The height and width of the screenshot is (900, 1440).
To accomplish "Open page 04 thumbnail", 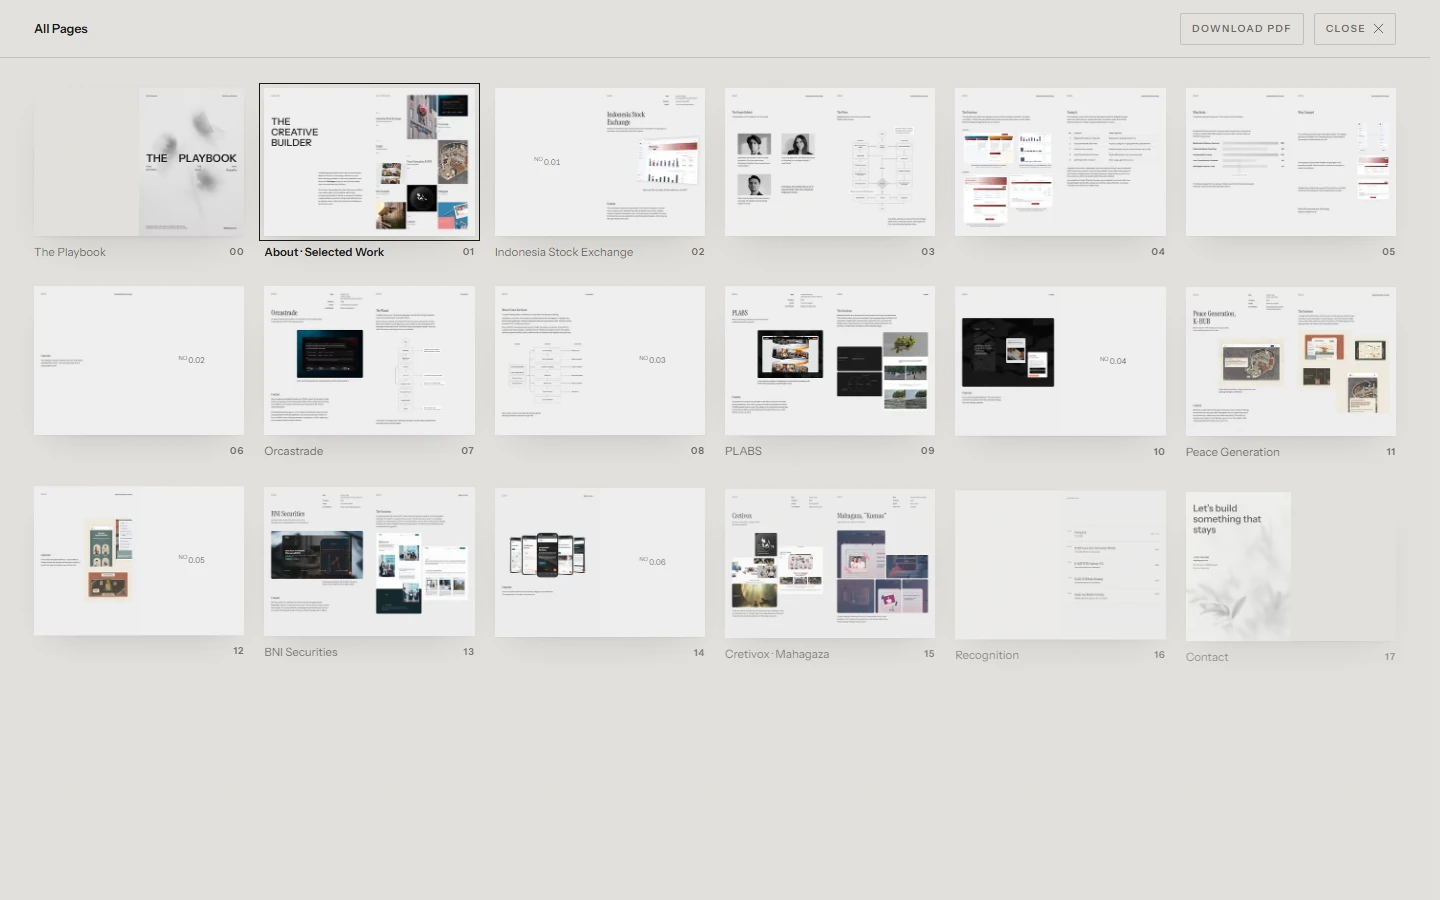I will point(1060,162).
